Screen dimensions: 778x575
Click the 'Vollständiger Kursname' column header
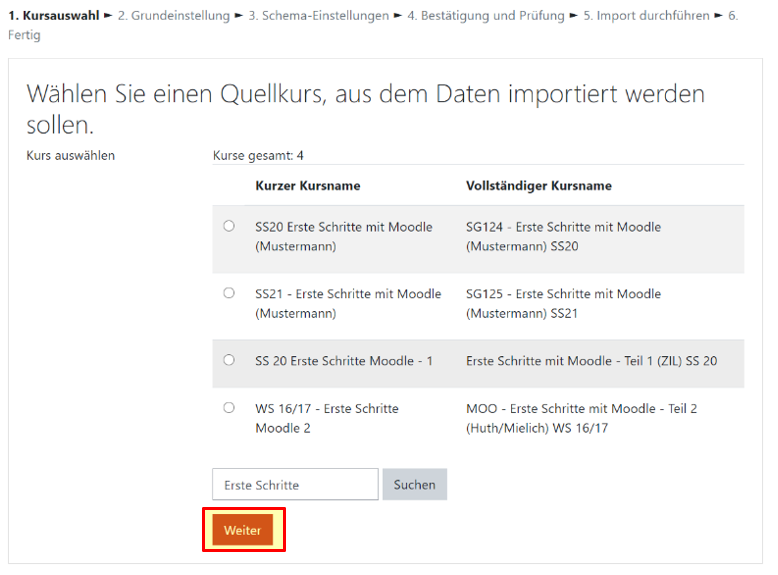click(x=539, y=186)
